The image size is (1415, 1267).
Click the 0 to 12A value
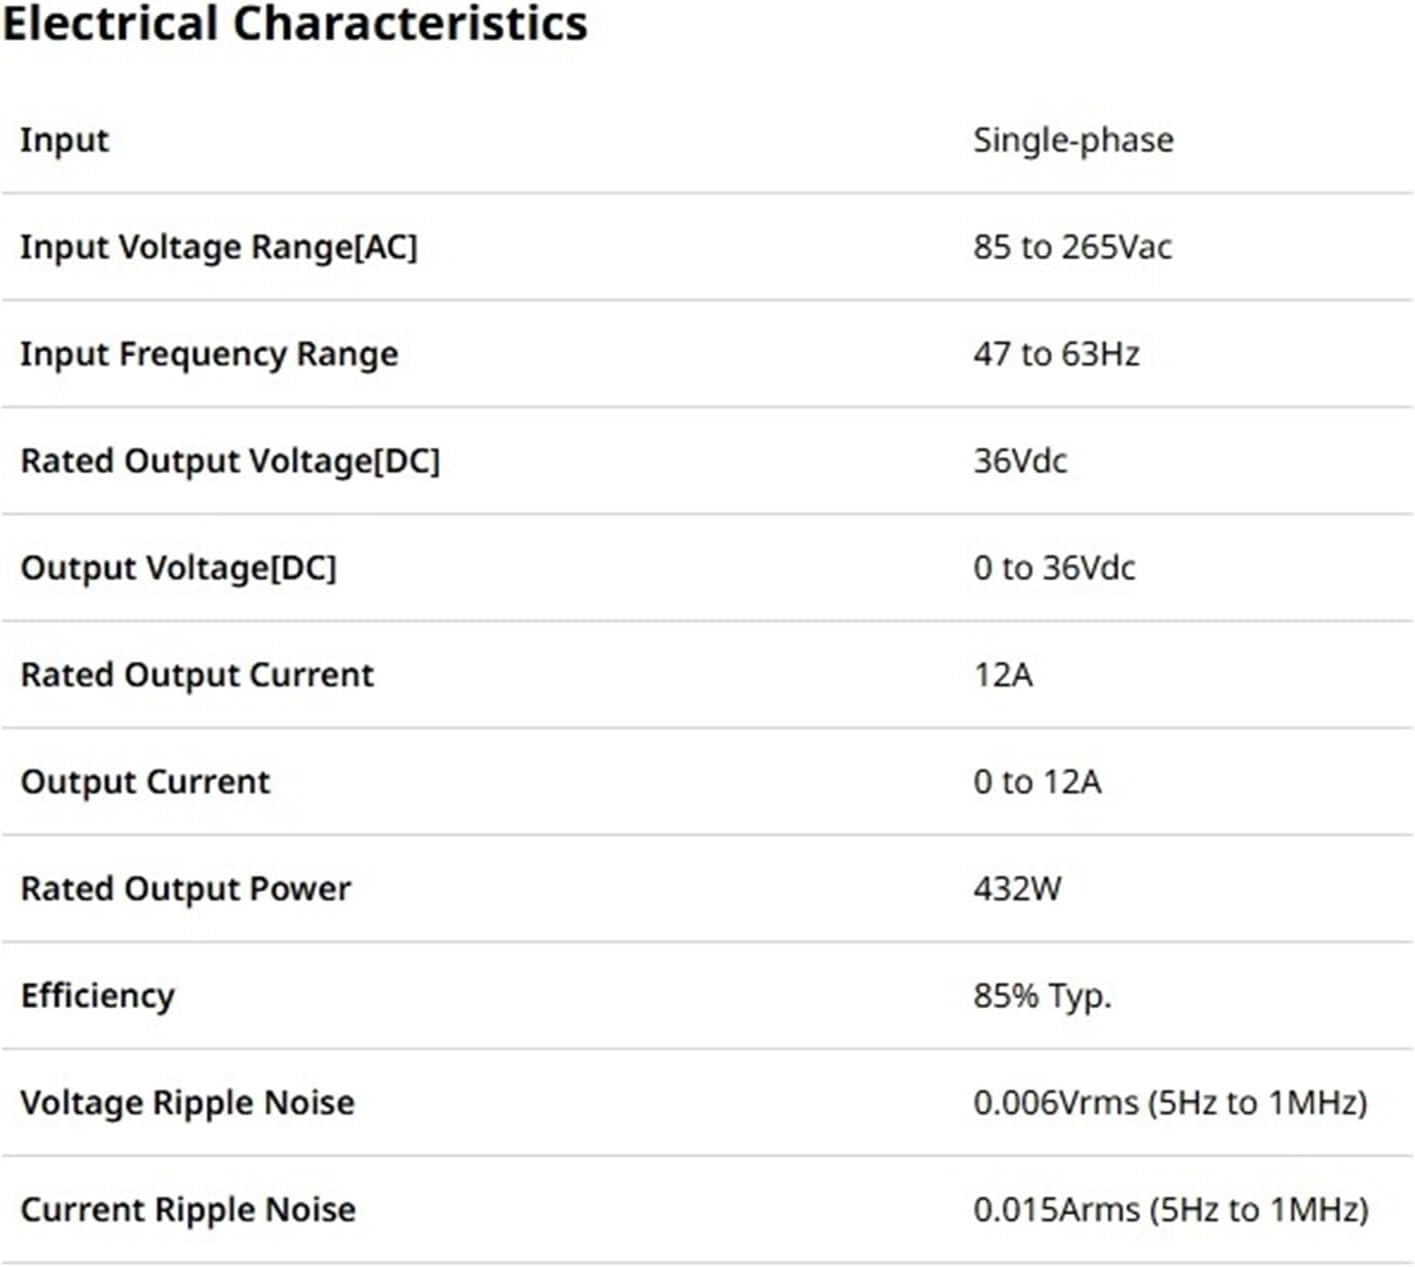click(x=1037, y=782)
